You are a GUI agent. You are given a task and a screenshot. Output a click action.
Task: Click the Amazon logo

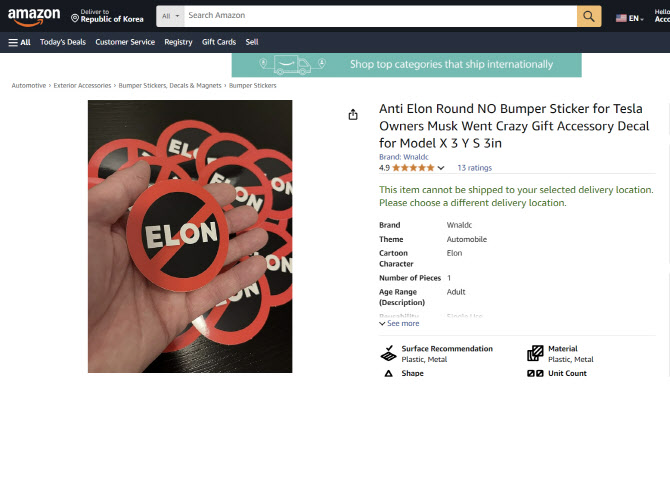(34, 17)
